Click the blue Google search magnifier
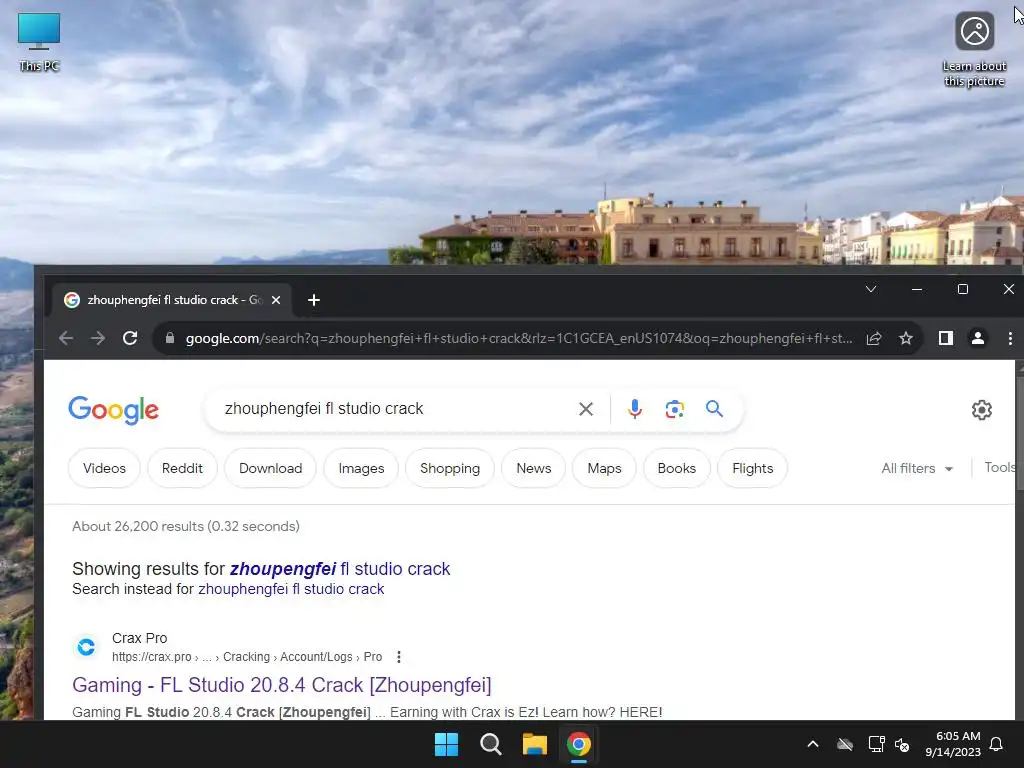The image size is (1024, 768). pos(714,409)
